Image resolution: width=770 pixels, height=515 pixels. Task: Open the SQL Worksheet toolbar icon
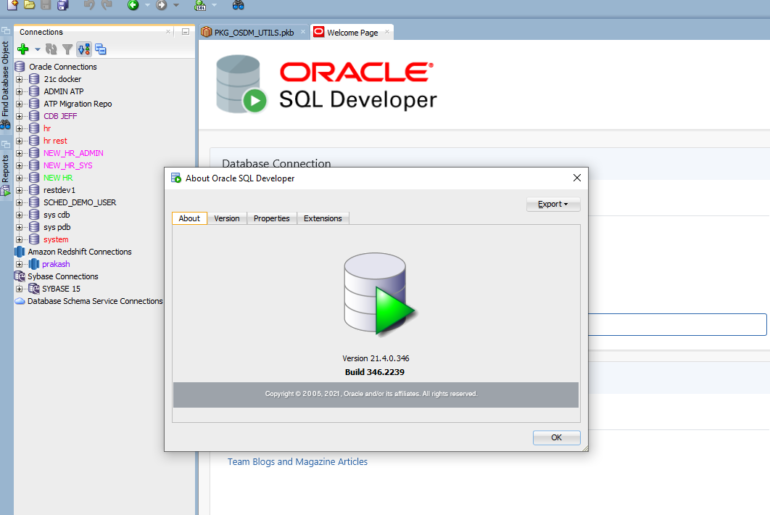[x=200, y=5]
